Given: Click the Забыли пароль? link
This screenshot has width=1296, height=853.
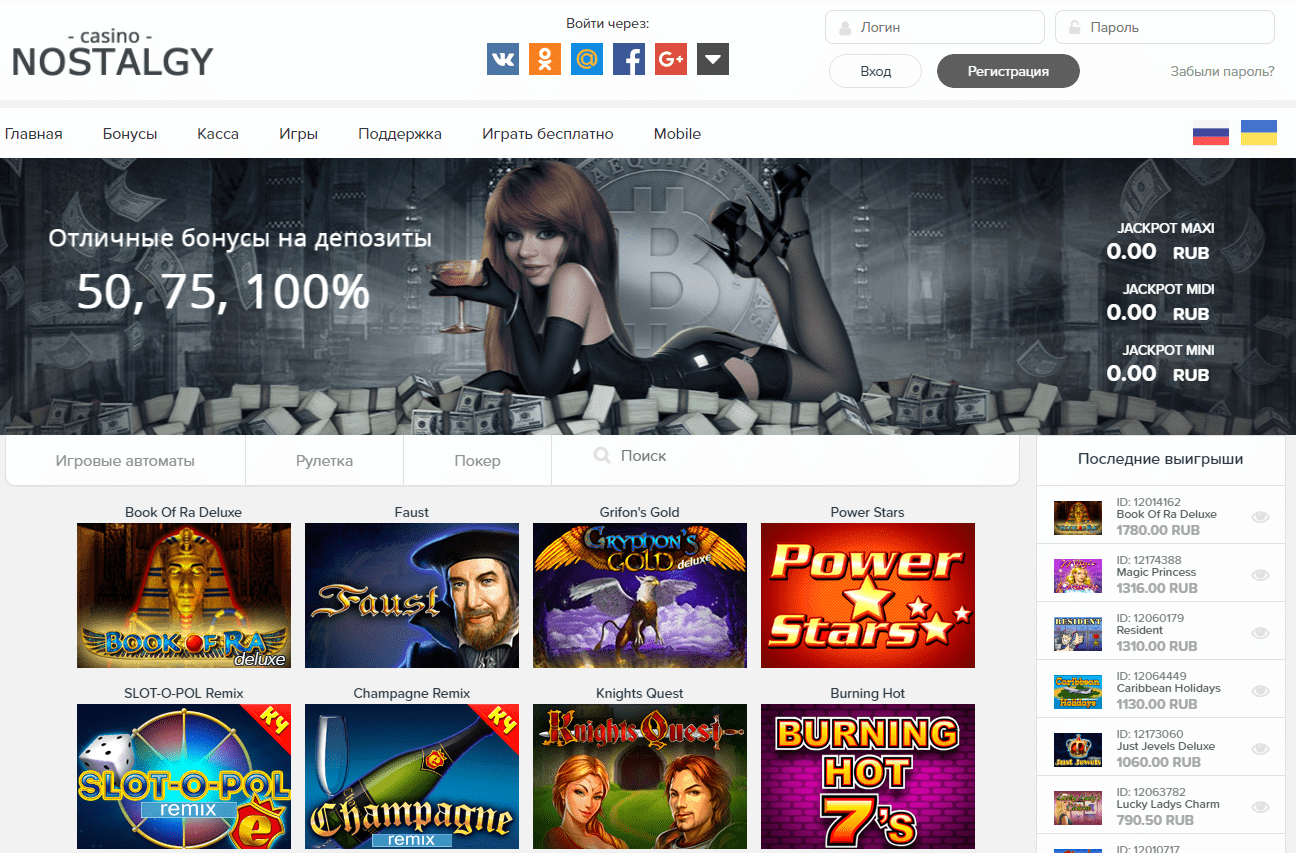Looking at the screenshot, I should click(1222, 71).
